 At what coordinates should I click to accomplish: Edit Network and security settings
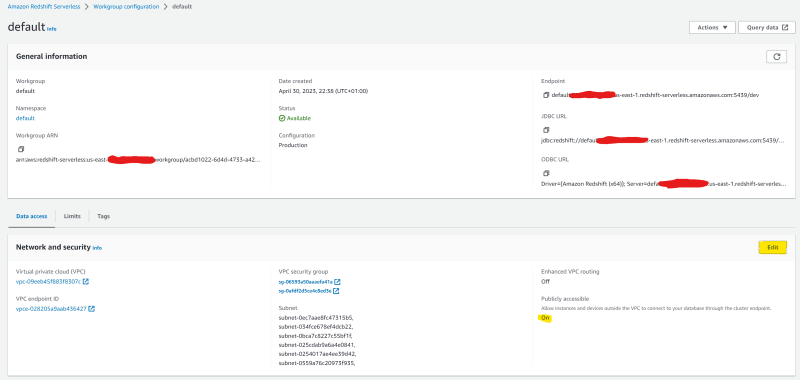click(x=772, y=247)
